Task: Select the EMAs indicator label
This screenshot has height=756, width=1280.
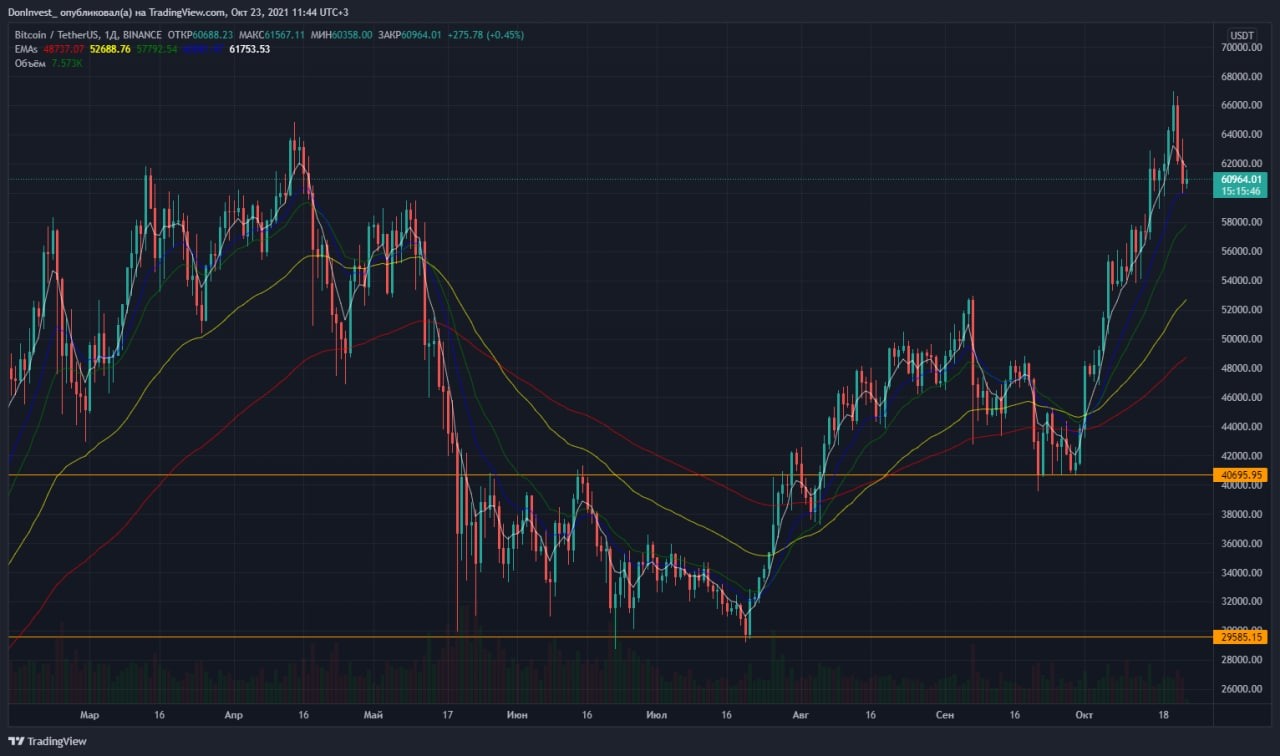Action: point(27,49)
